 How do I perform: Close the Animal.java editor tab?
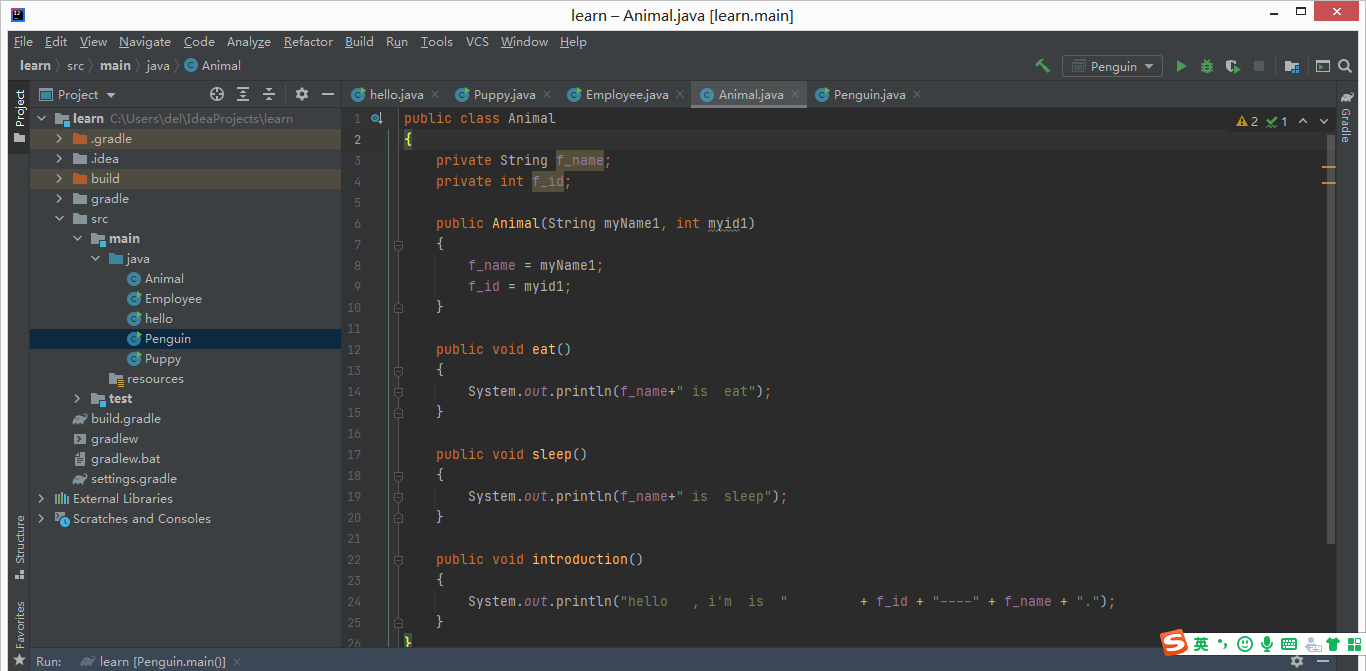click(796, 95)
